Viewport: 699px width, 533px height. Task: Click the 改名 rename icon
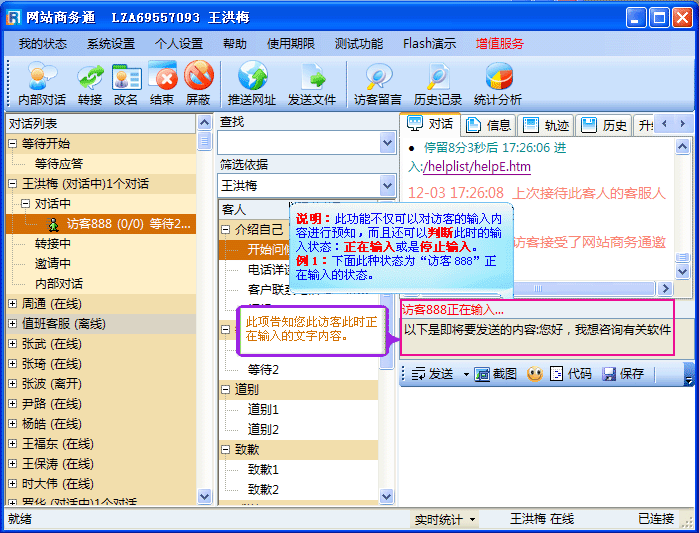click(x=126, y=77)
